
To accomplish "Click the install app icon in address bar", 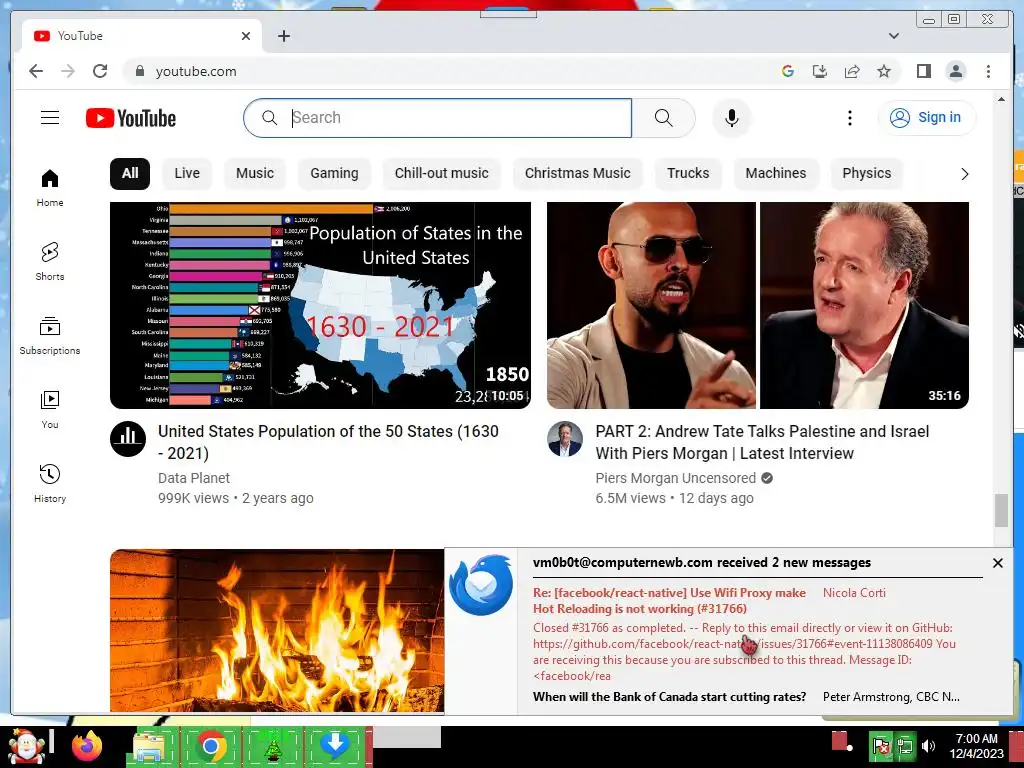I will (820, 71).
